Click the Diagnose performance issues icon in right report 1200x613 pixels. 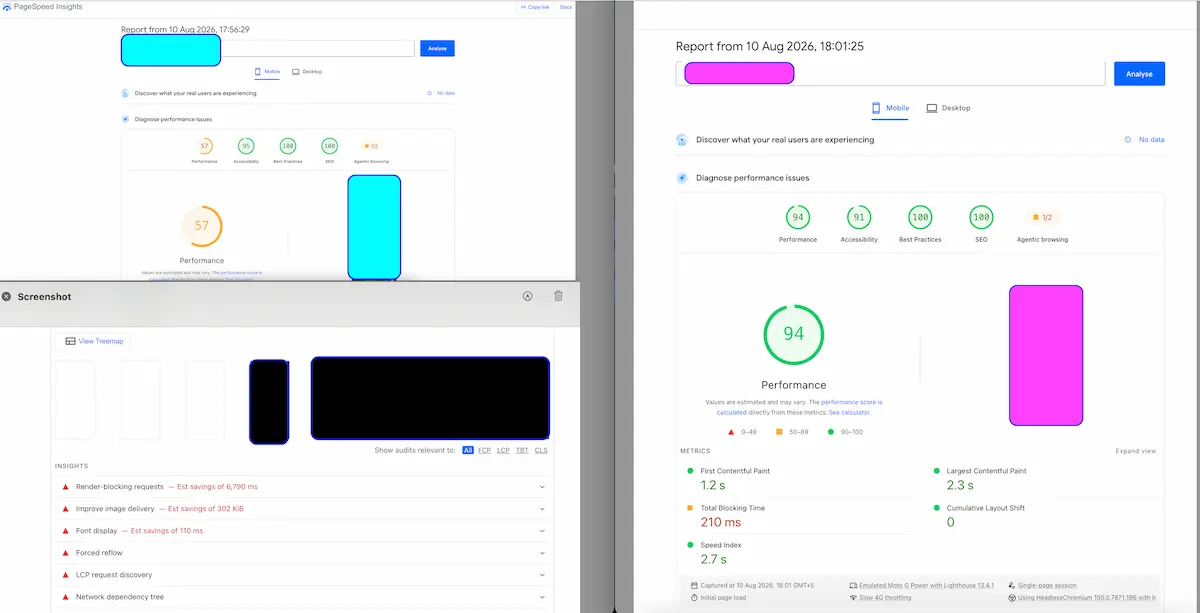coord(681,178)
